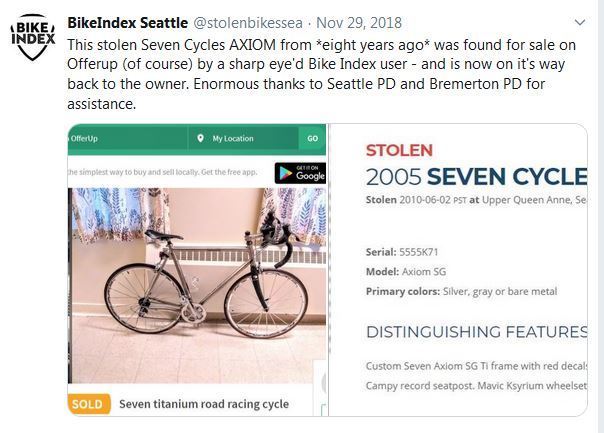Open the 2005 SEVEN CYCLE heading
The width and height of the screenshot is (604, 433).
click(476, 177)
